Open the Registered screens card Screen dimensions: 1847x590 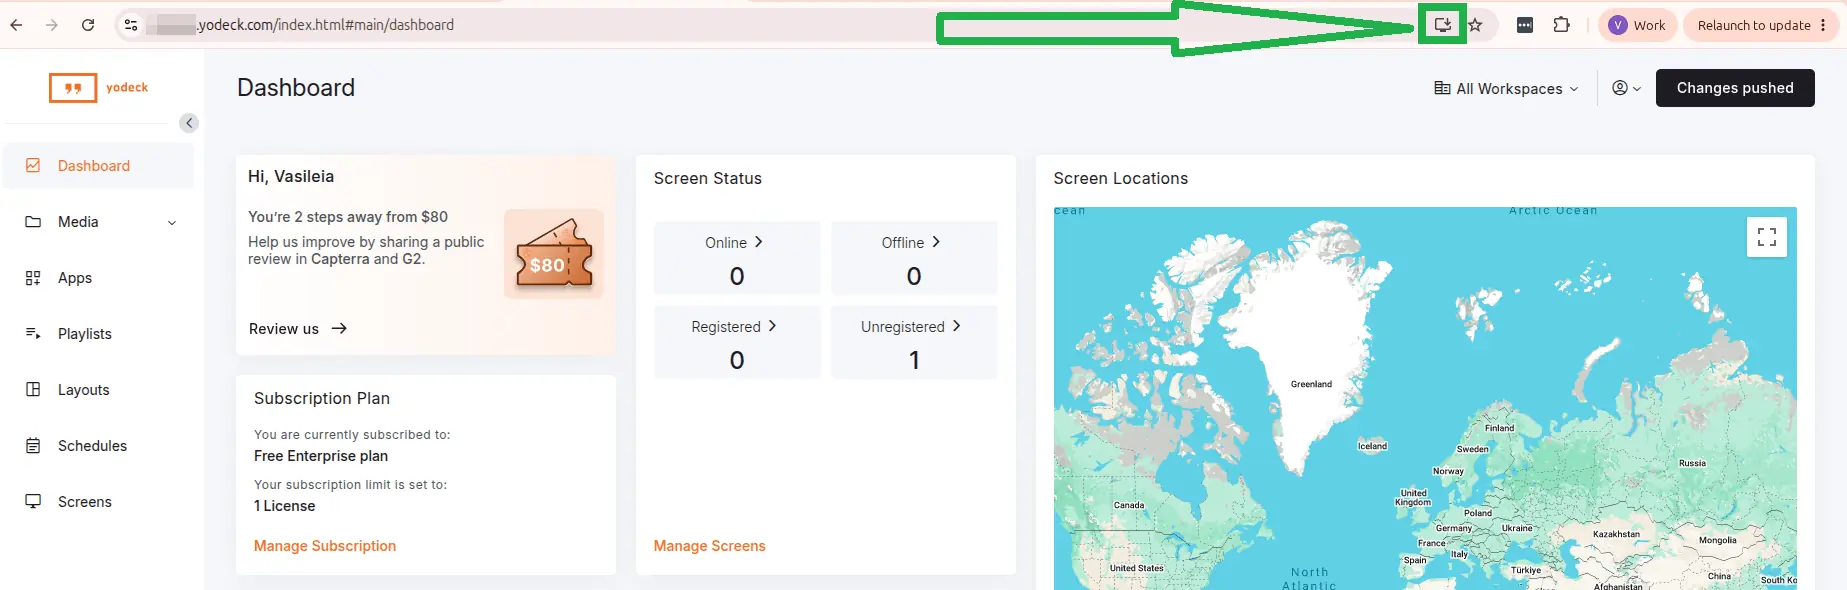point(737,342)
